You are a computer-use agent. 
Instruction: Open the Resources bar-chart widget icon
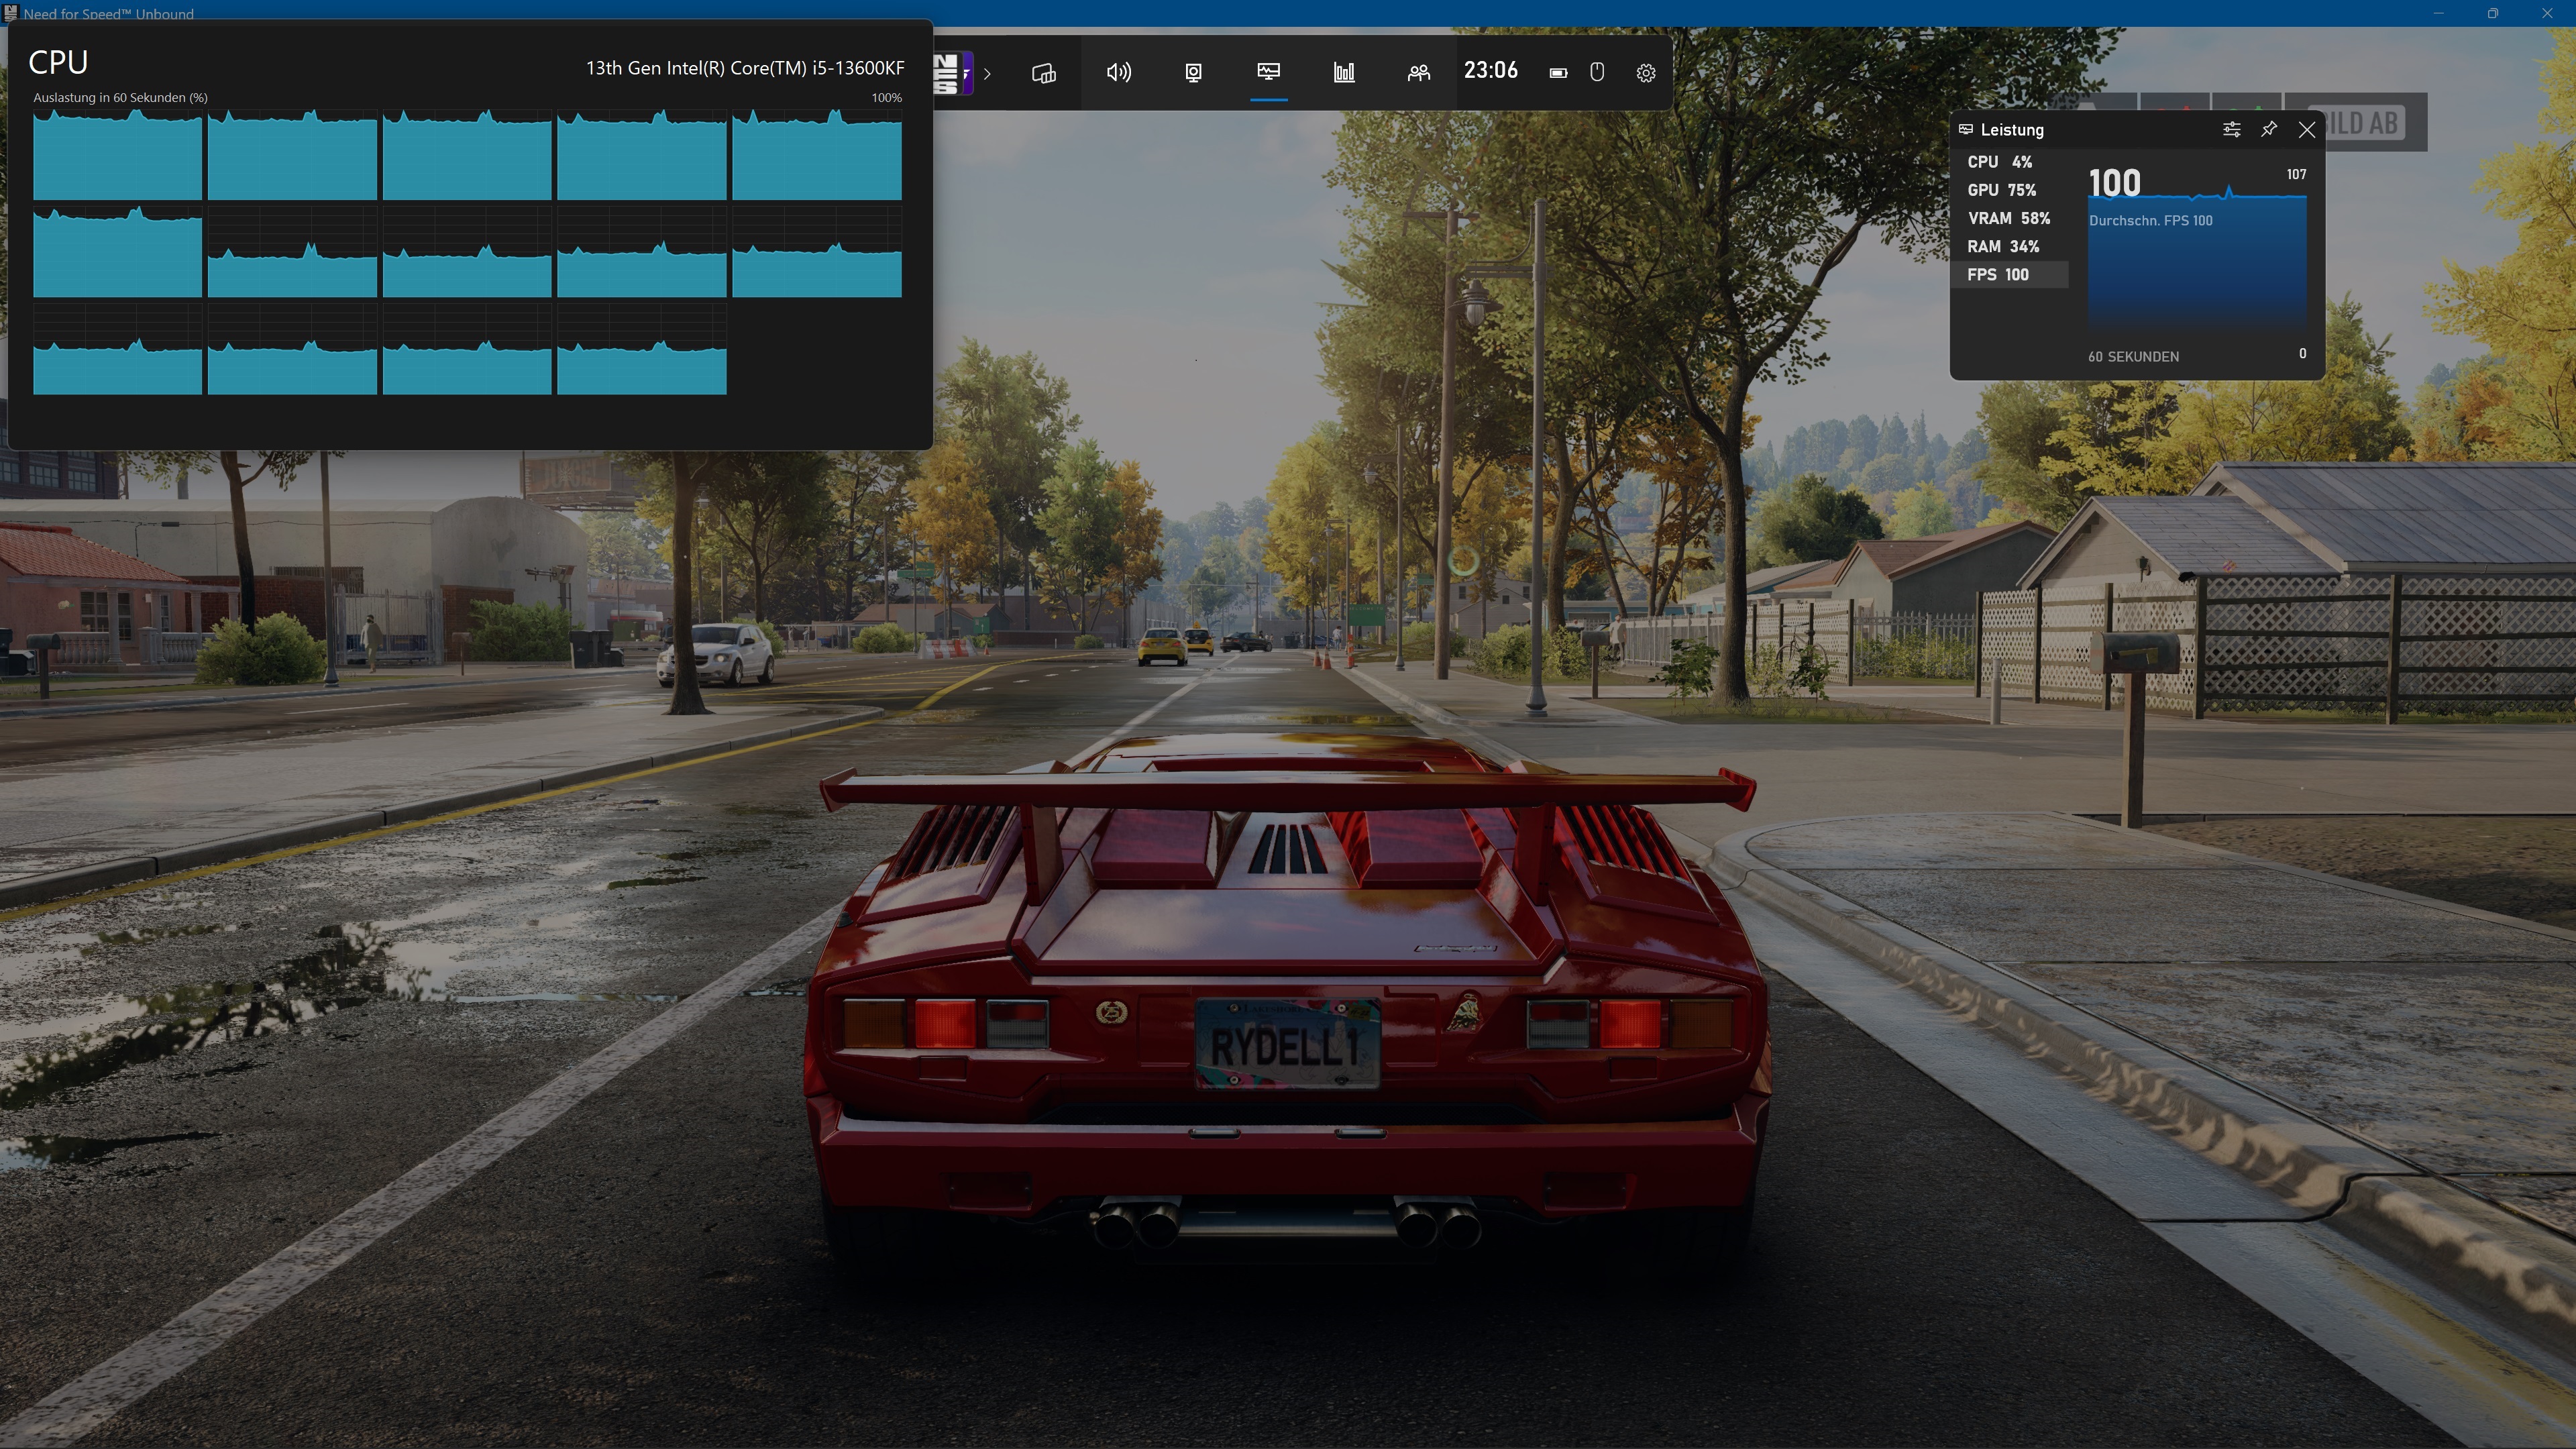1344,73
